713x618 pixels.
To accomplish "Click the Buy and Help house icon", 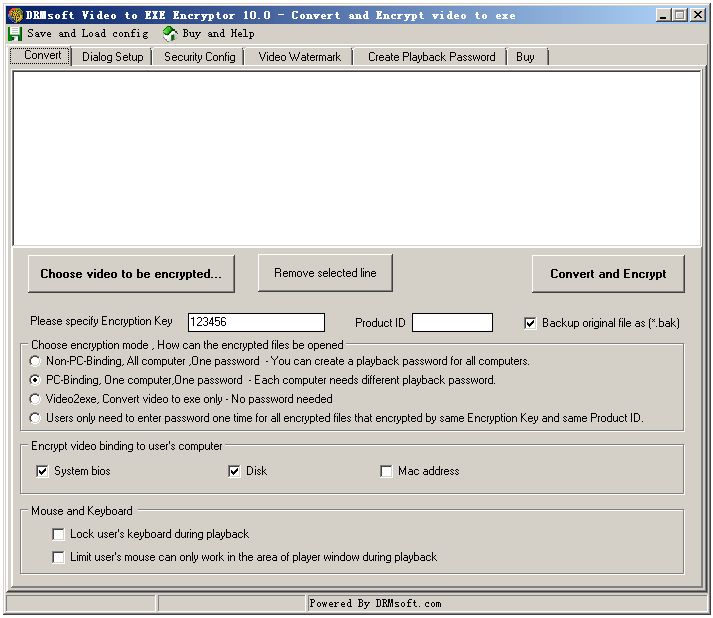I will click(170, 34).
